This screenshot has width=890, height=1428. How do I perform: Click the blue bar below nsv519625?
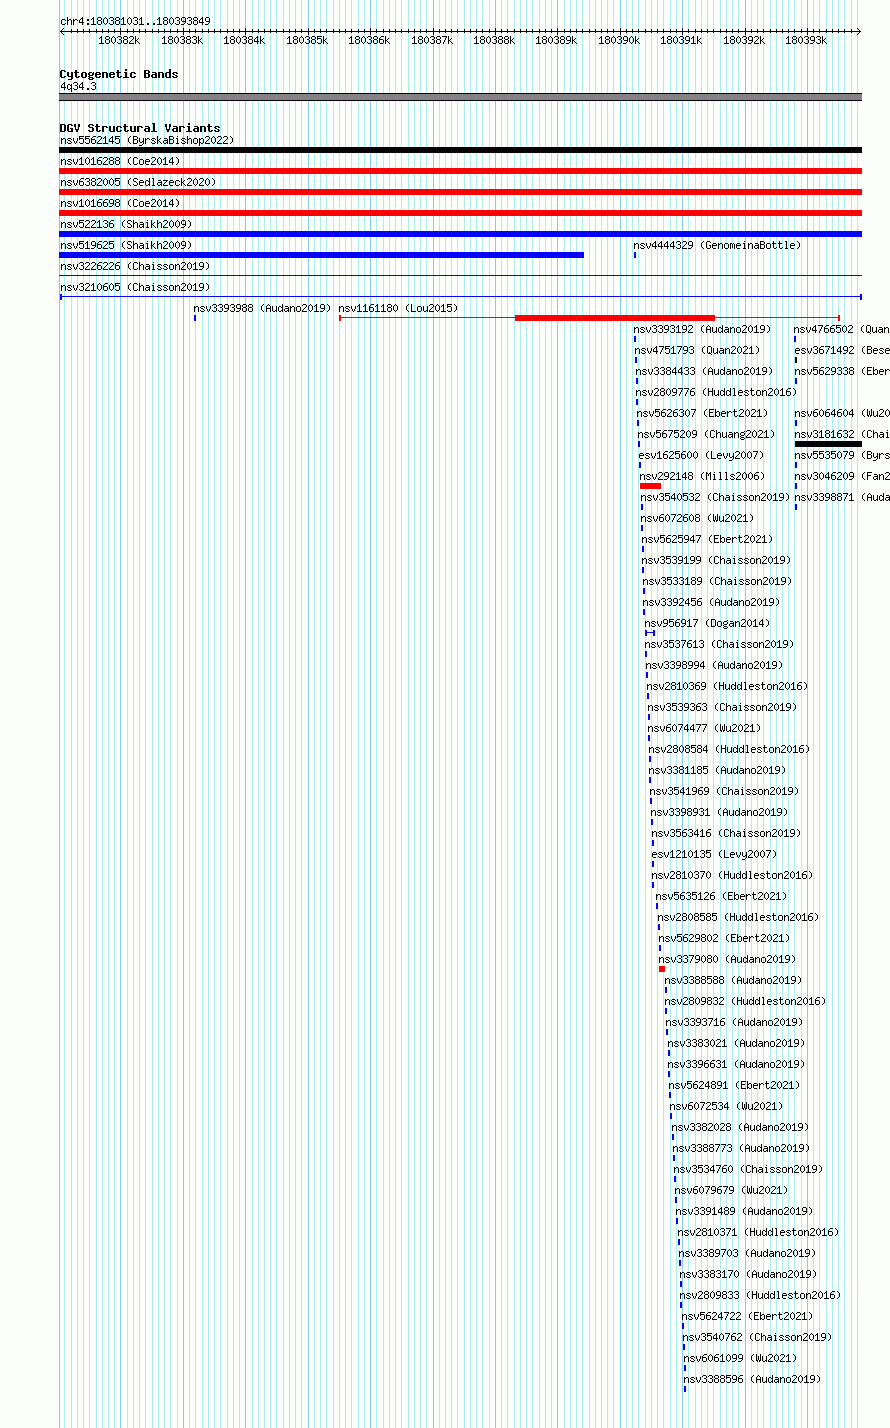click(x=322, y=255)
